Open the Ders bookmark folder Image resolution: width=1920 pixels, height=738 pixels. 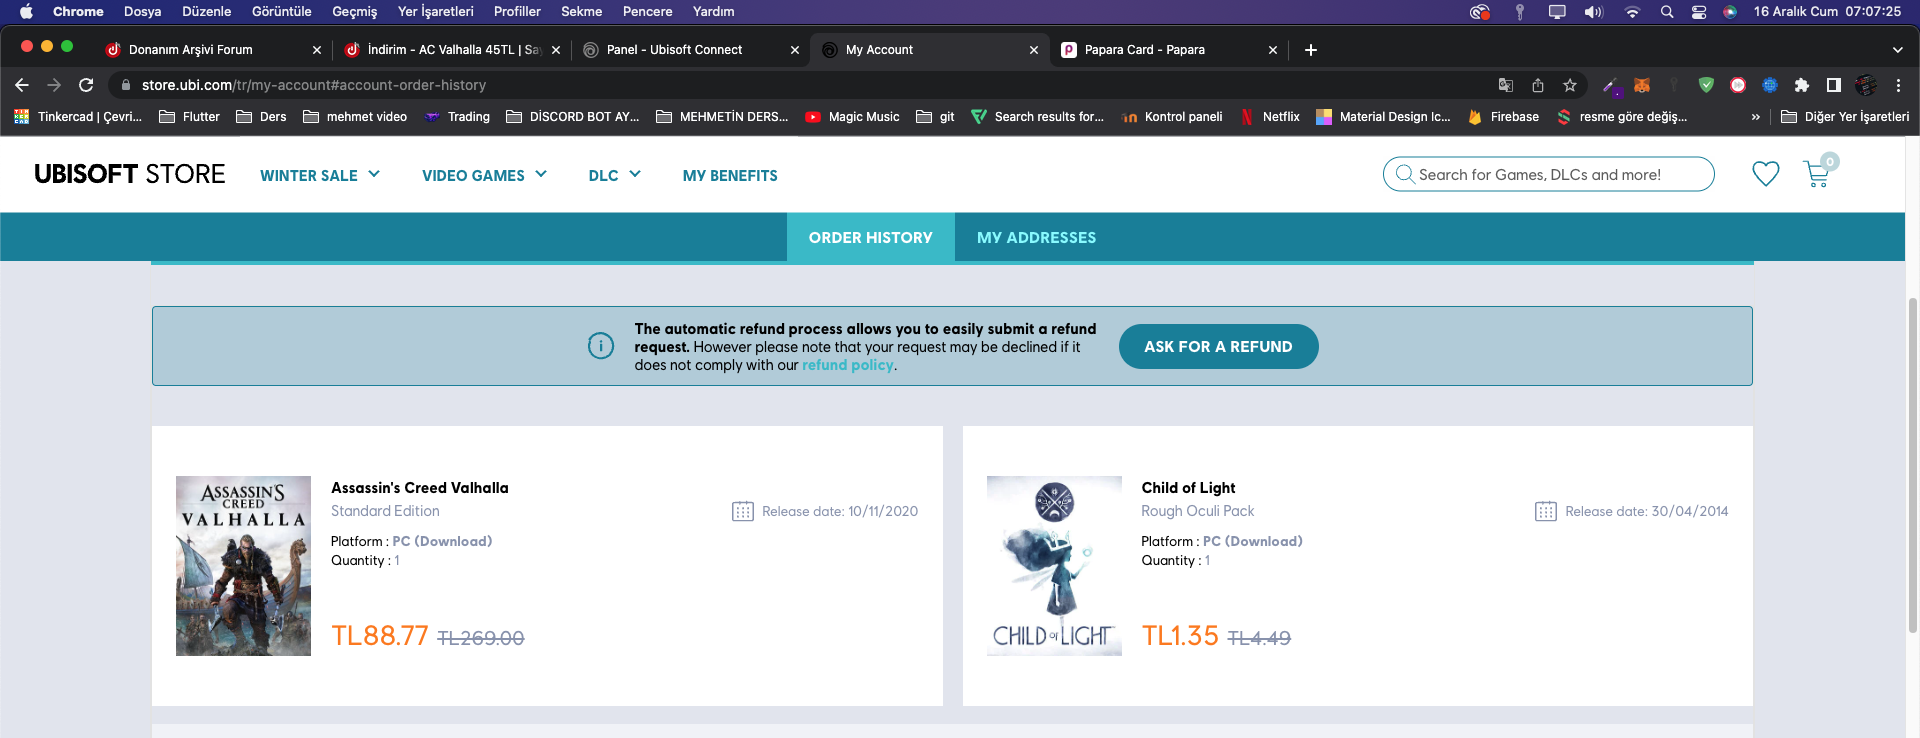[261, 117]
